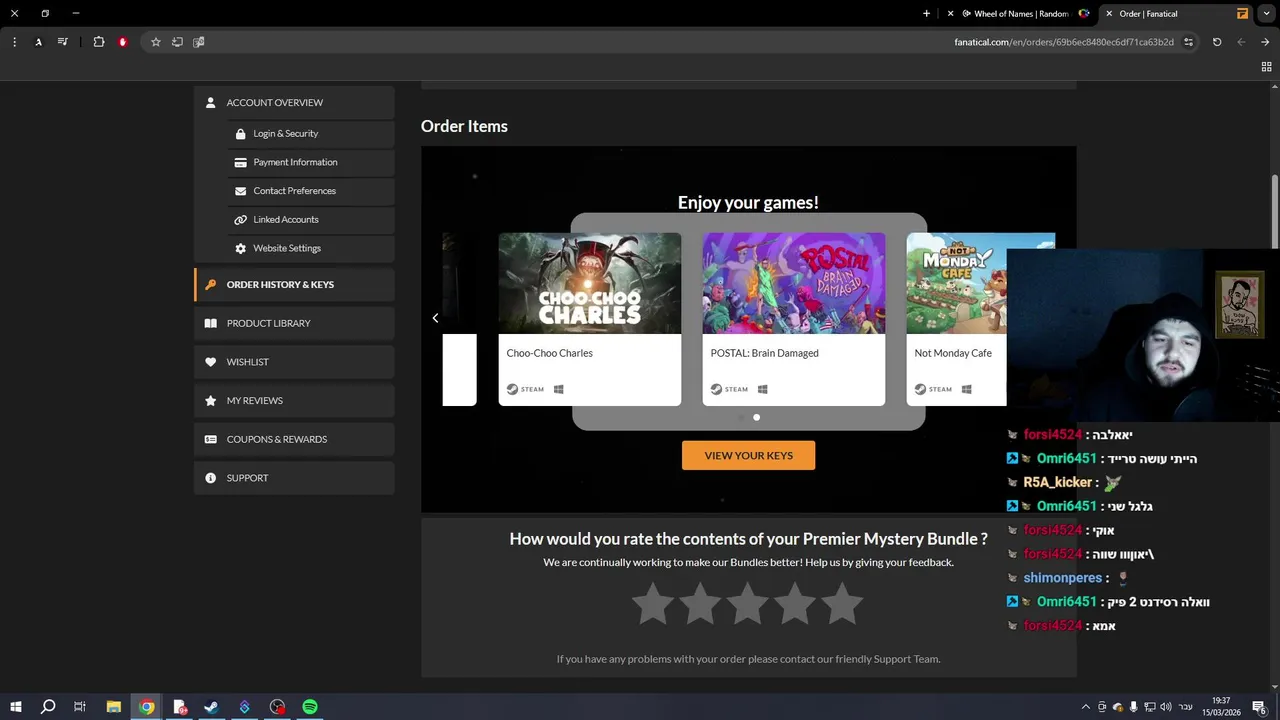Click the ticket icon for Coupons & Rewards

click(x=210, y=439)
